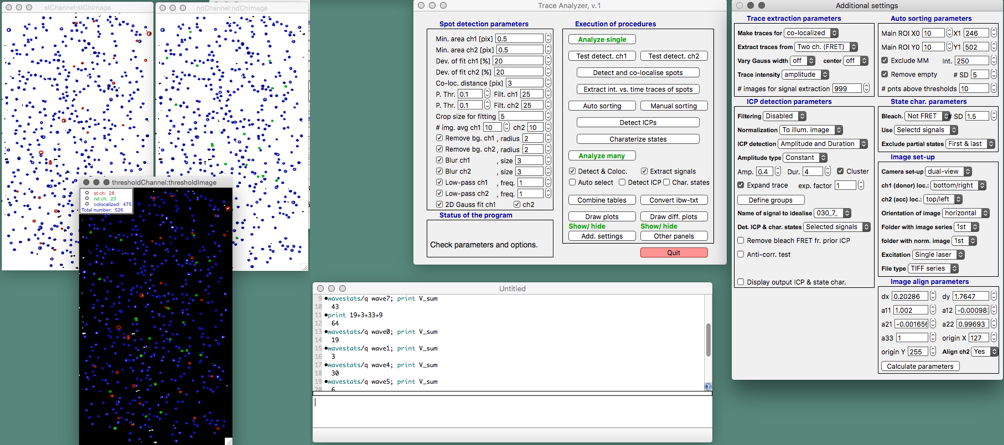This screenshot has height=445, width=1004.
Task: Enable the Auto select checkbox
Action: (x=573, y=183)
